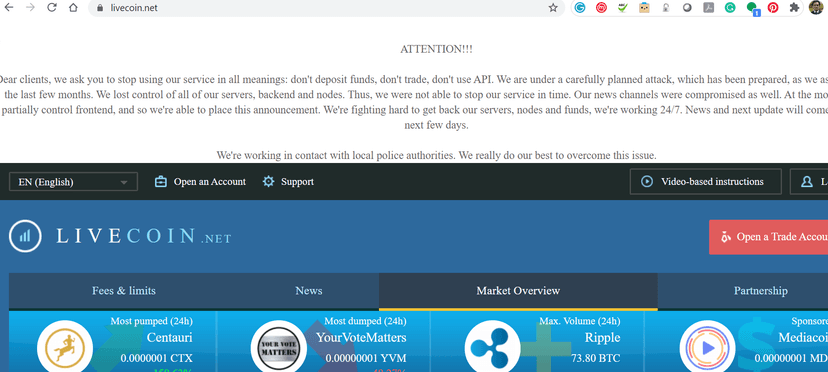This screenshot has width=828, height=372.
Task: Click the briefcase icon beside Open an Account
Action: point(161,182)
